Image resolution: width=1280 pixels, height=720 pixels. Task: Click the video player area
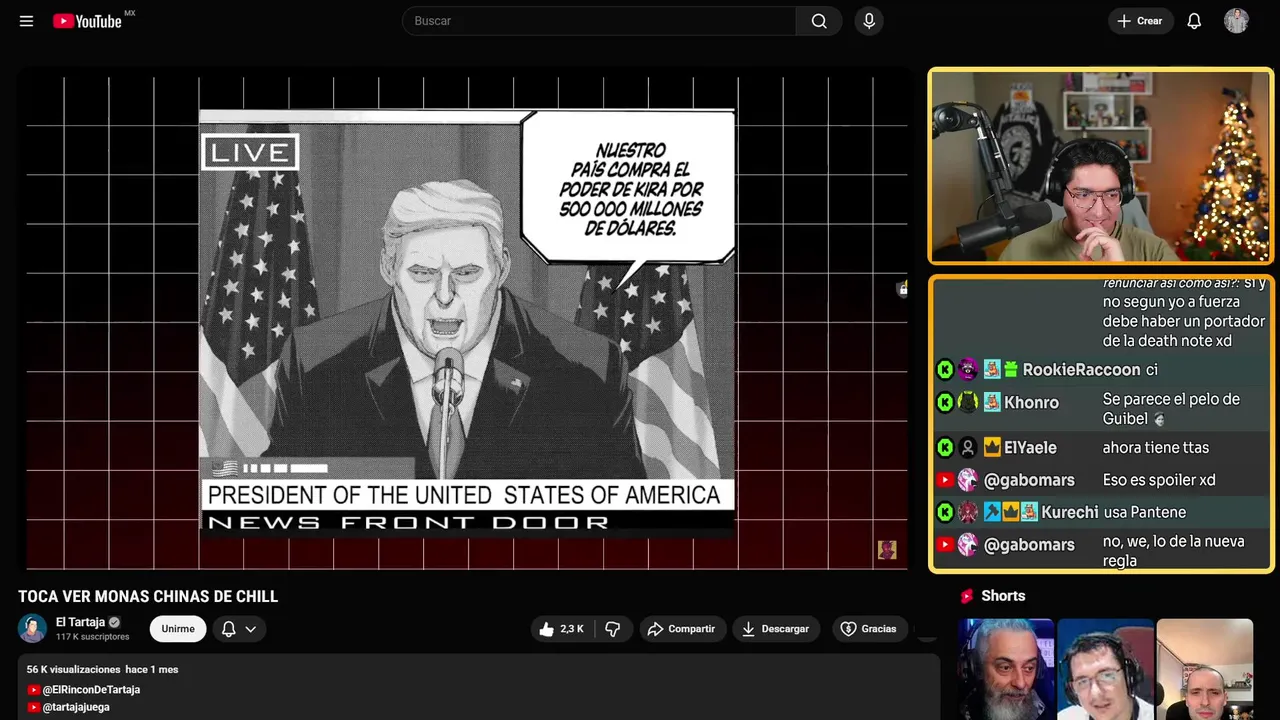466,320
